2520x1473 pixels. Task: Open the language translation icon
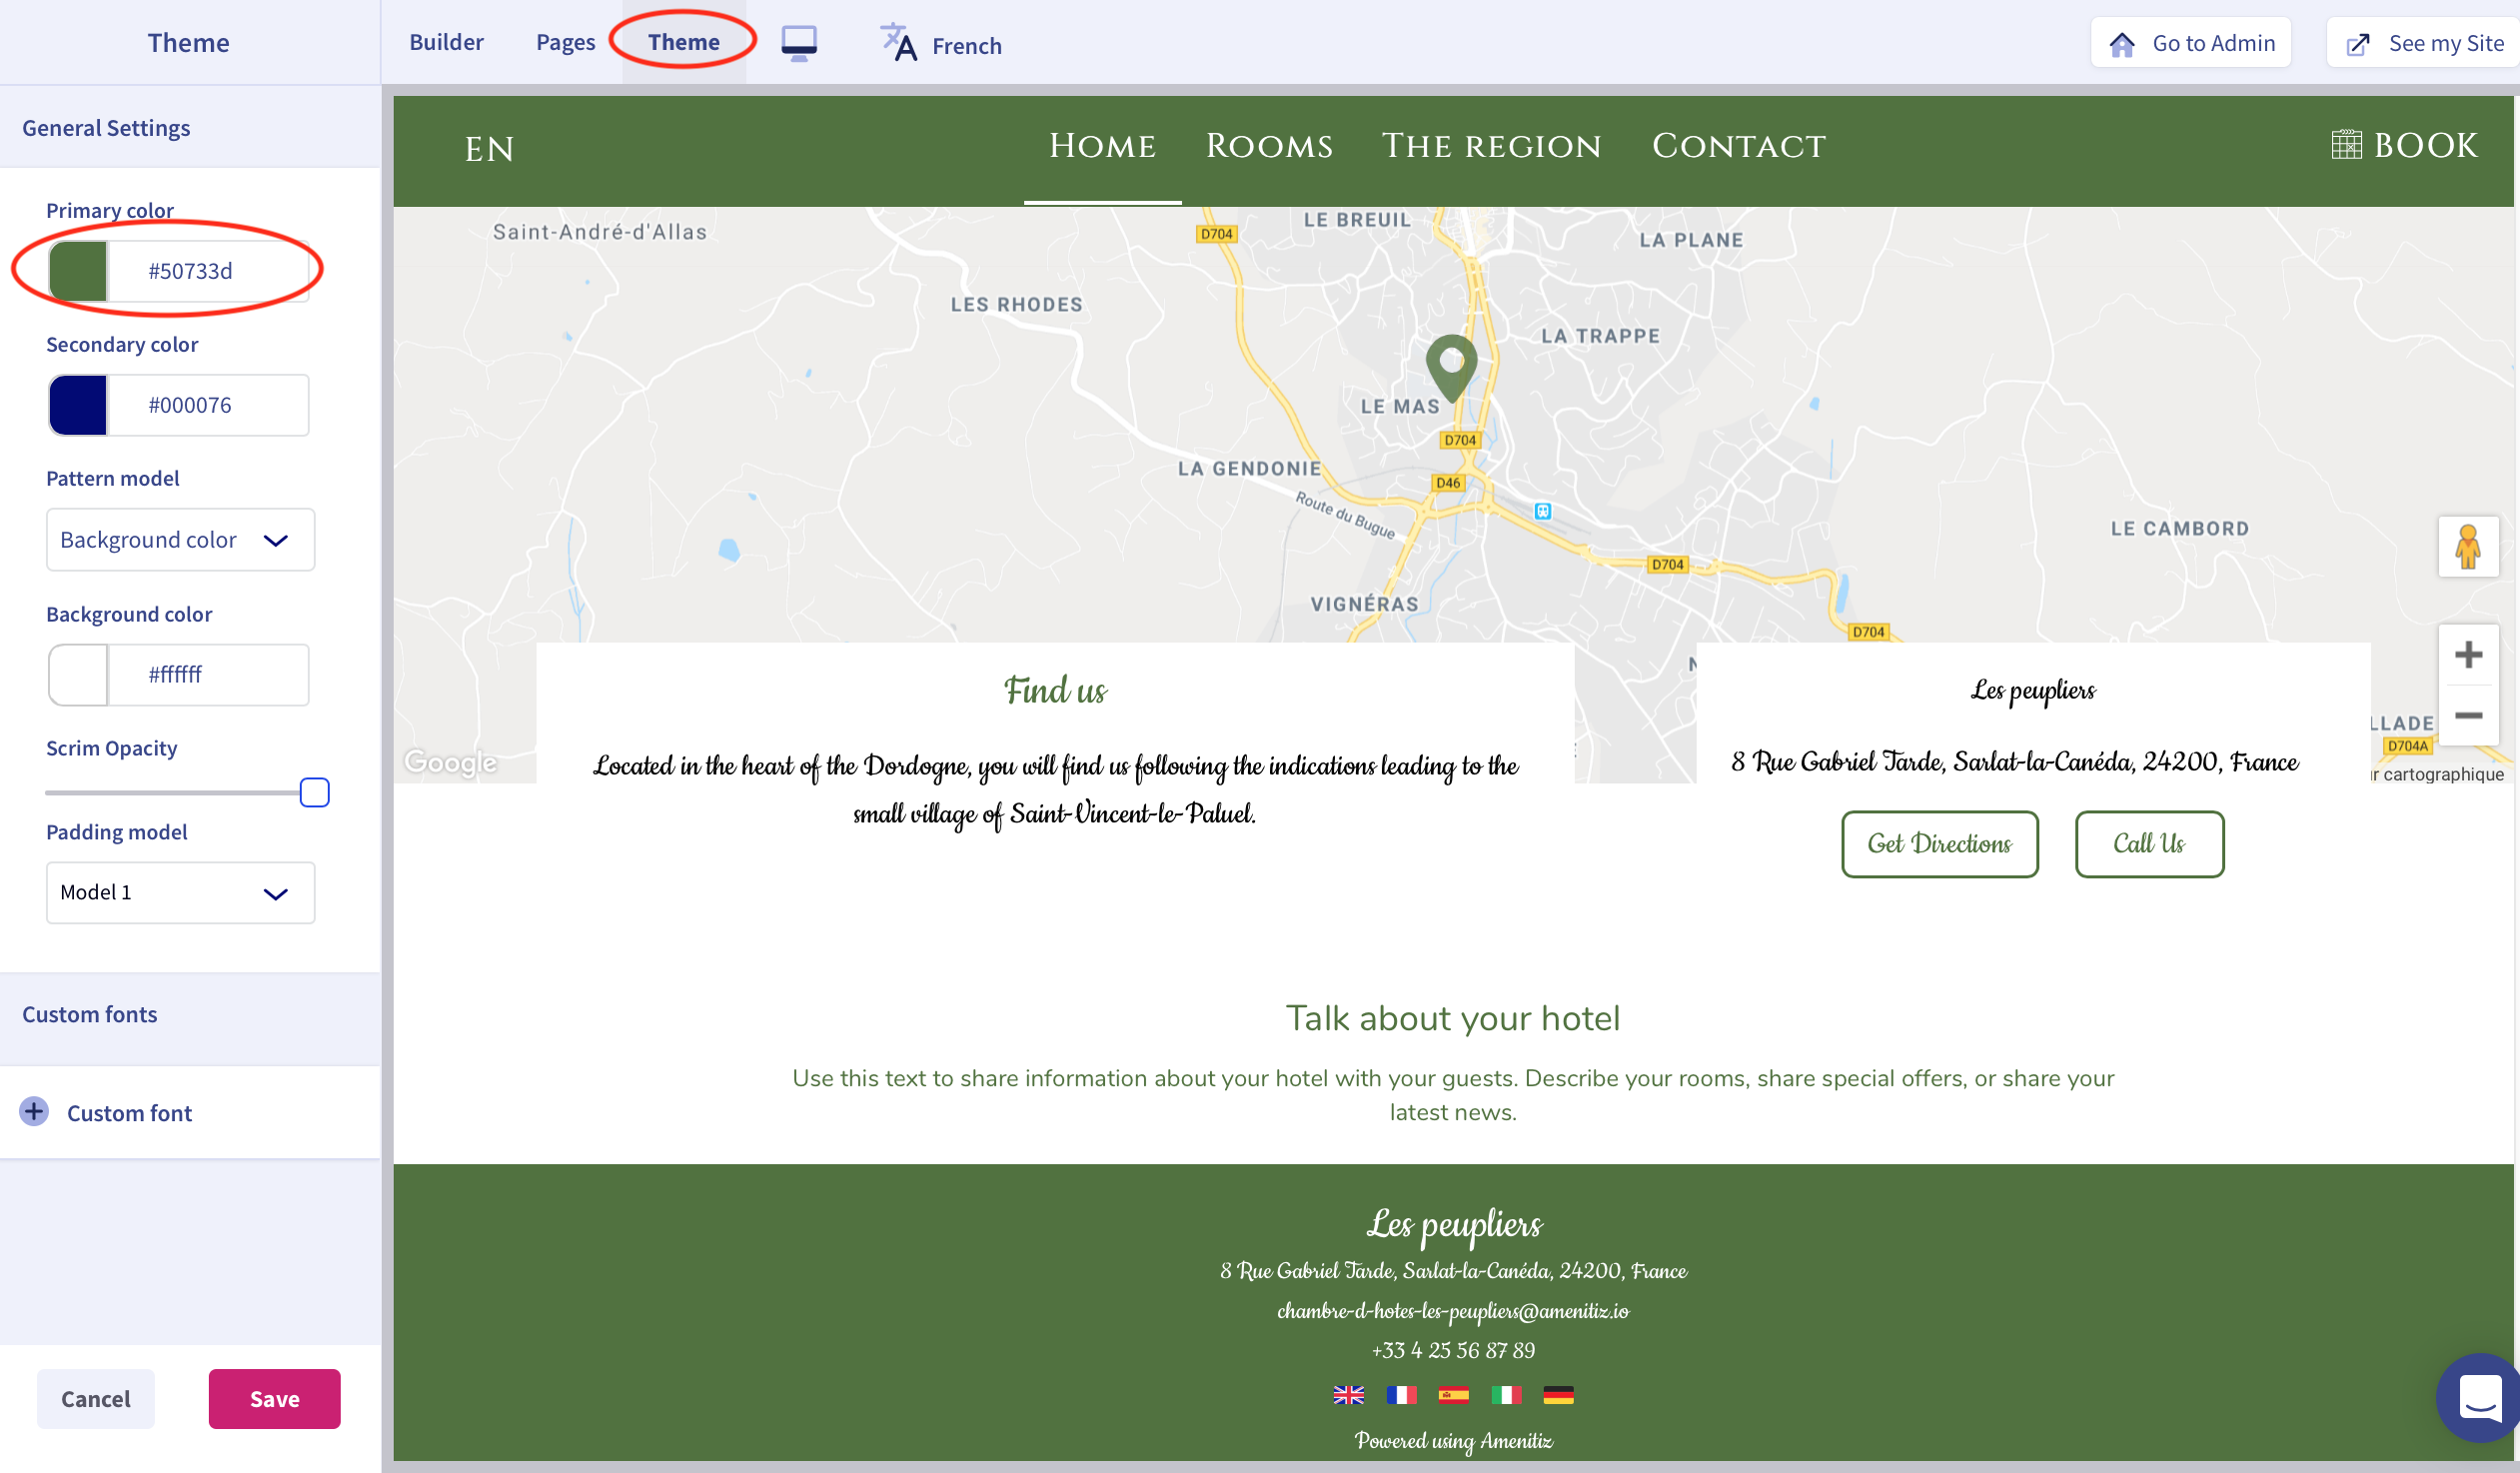click(898, 43)
